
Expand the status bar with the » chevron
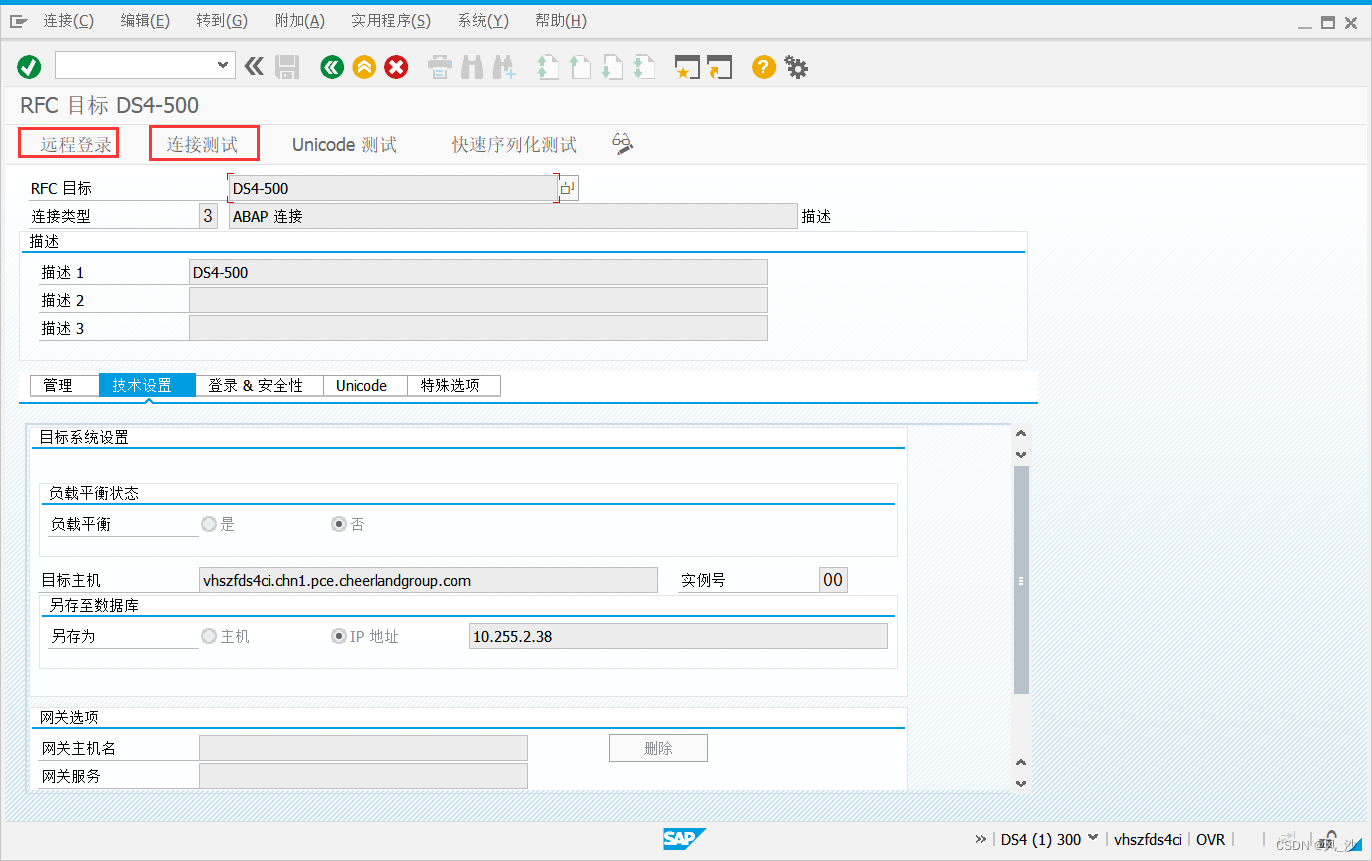click(980, 839)
